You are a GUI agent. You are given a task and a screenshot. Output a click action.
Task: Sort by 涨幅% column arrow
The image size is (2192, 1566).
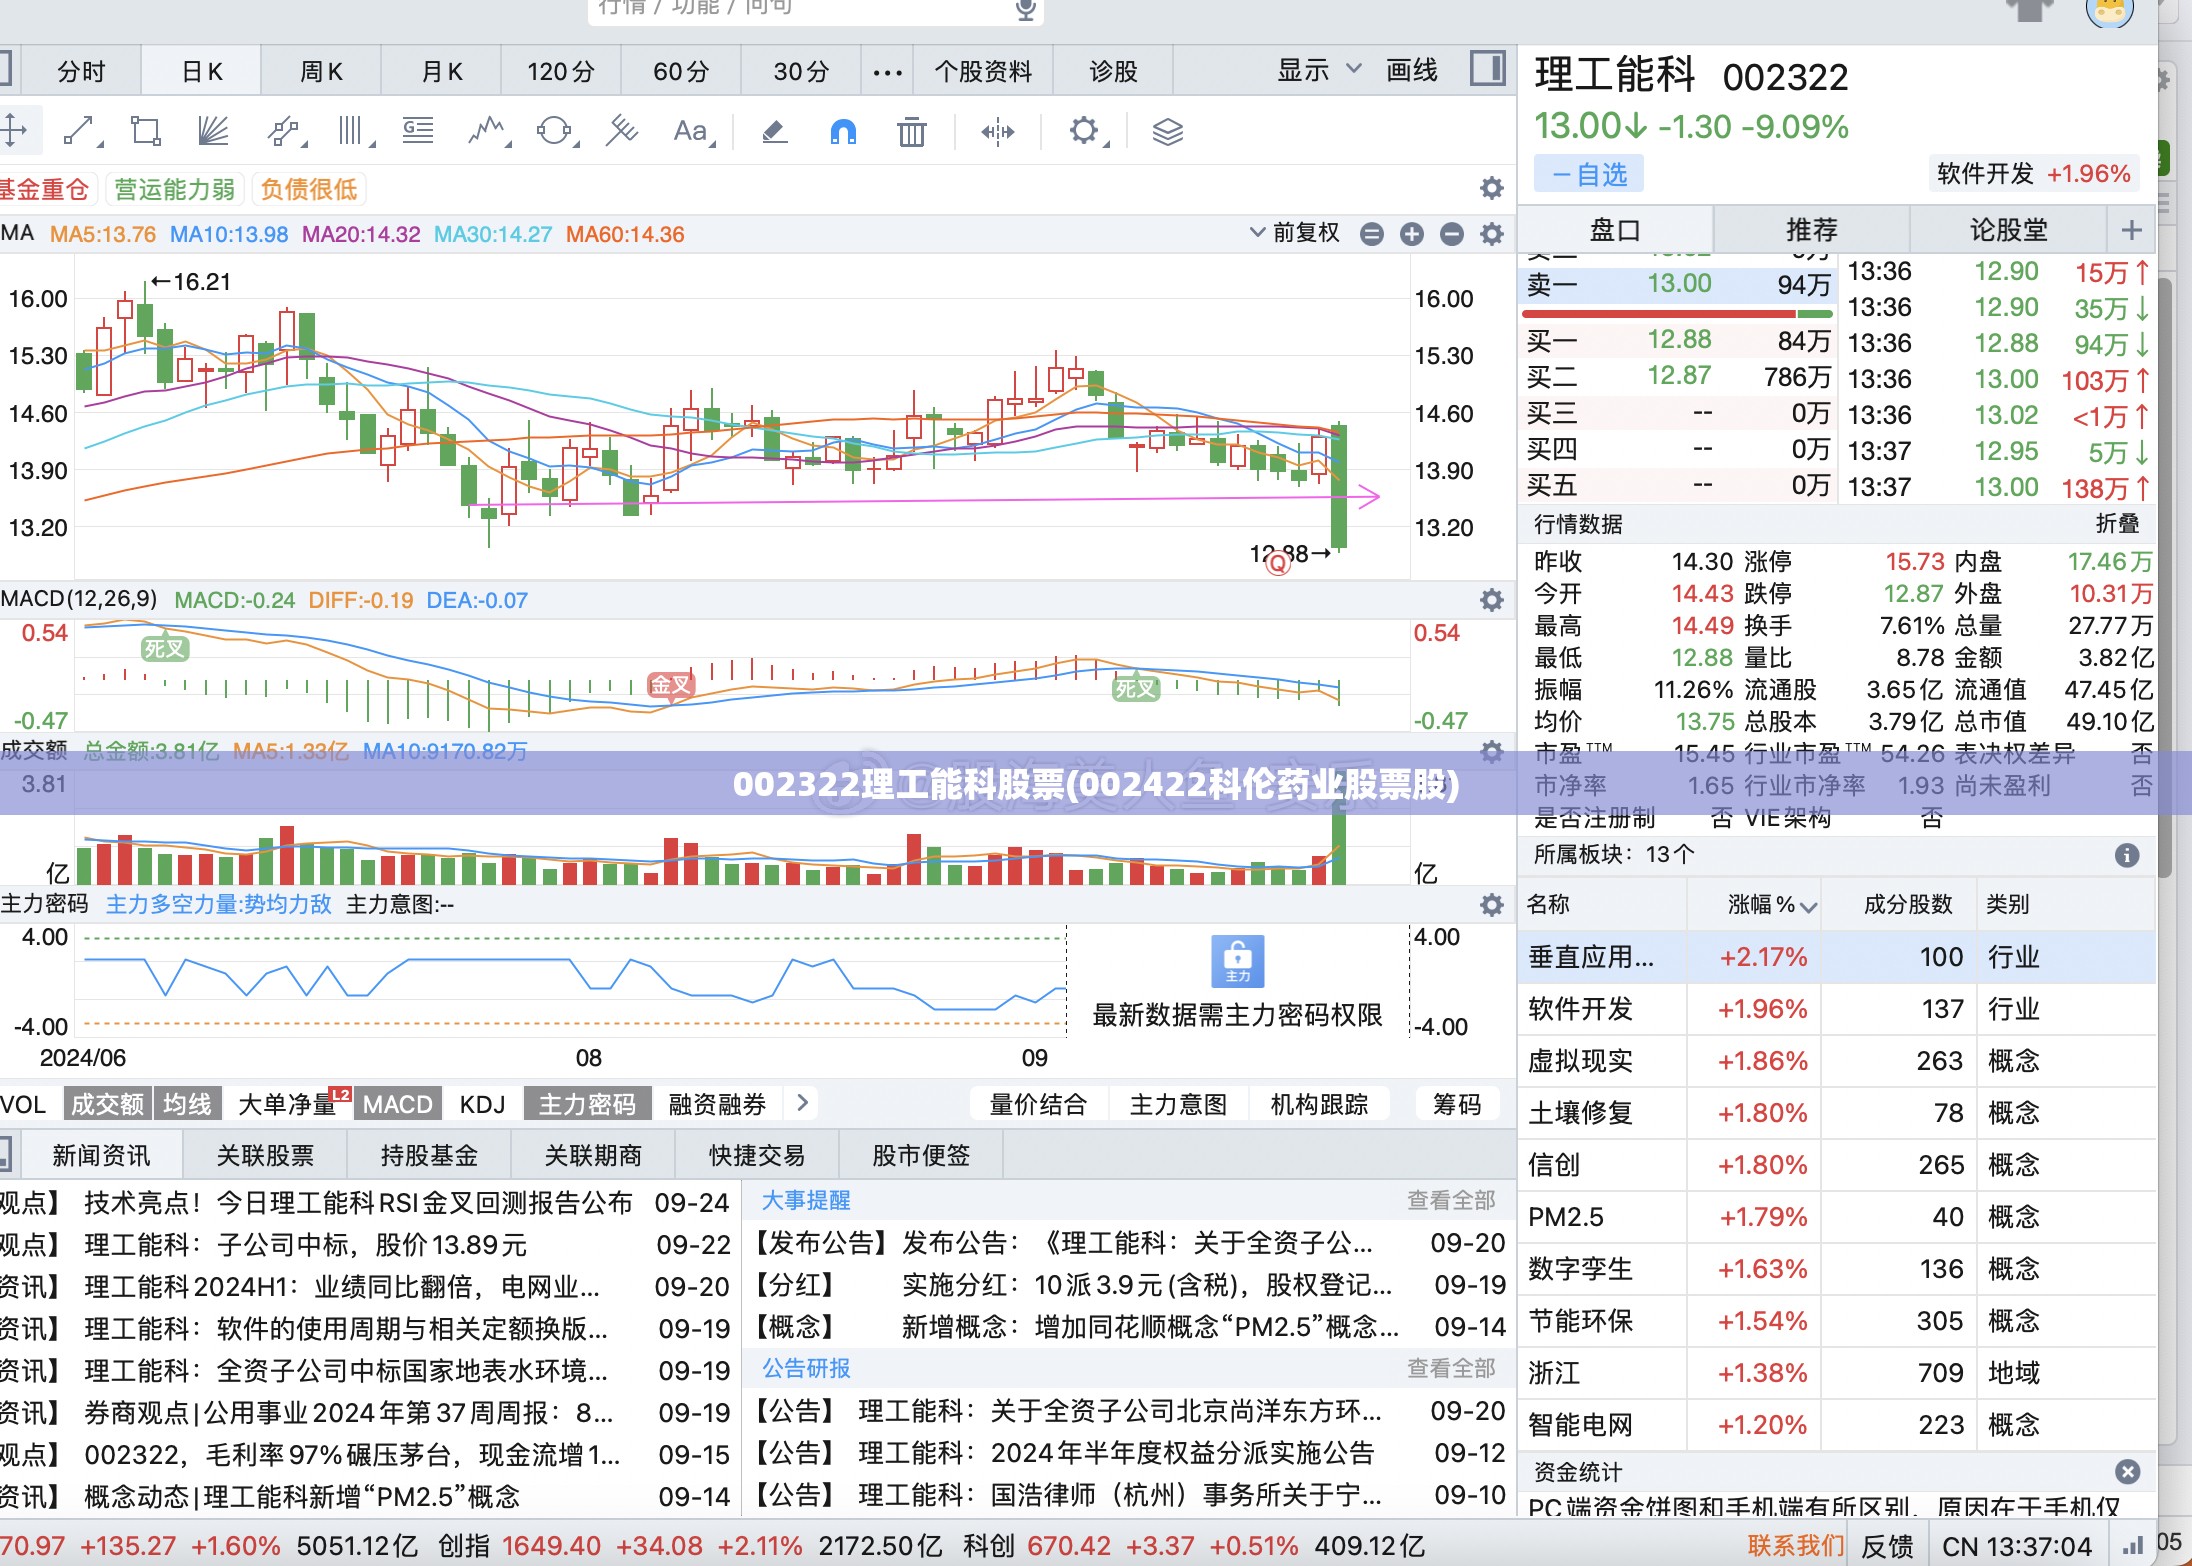pos(1808,907)
